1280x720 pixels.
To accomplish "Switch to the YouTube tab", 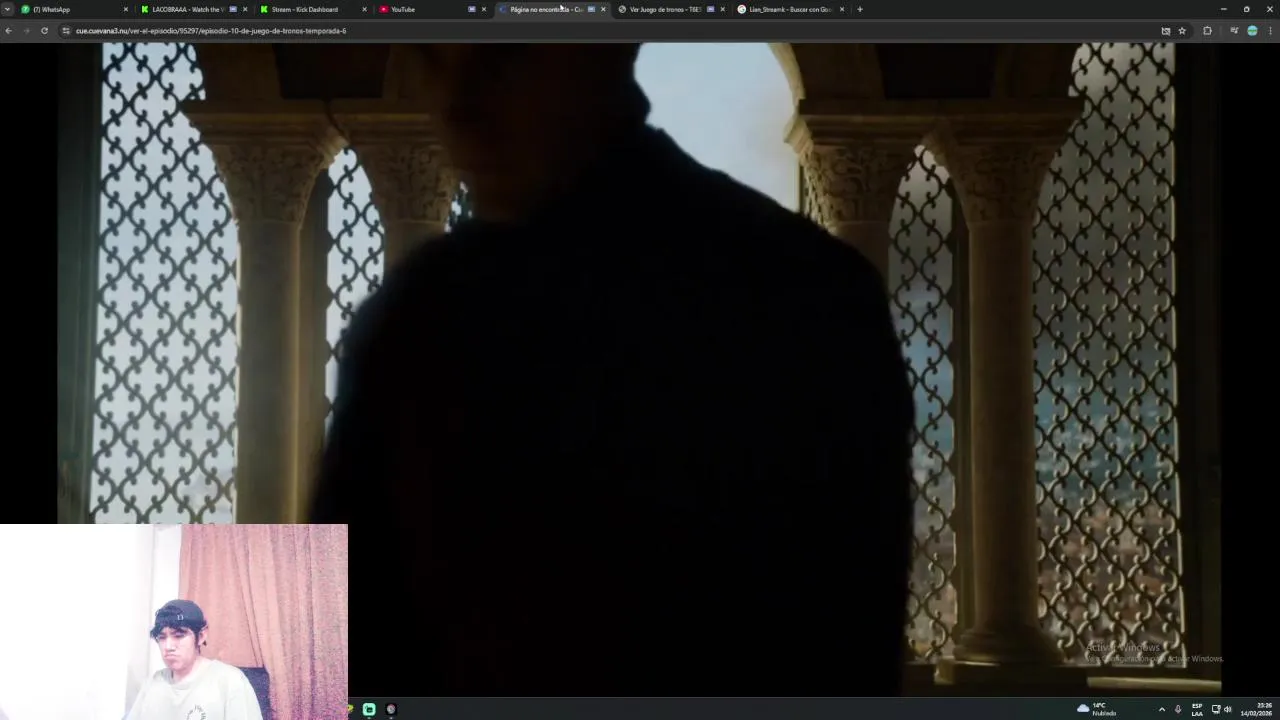I will coord(433,9).
